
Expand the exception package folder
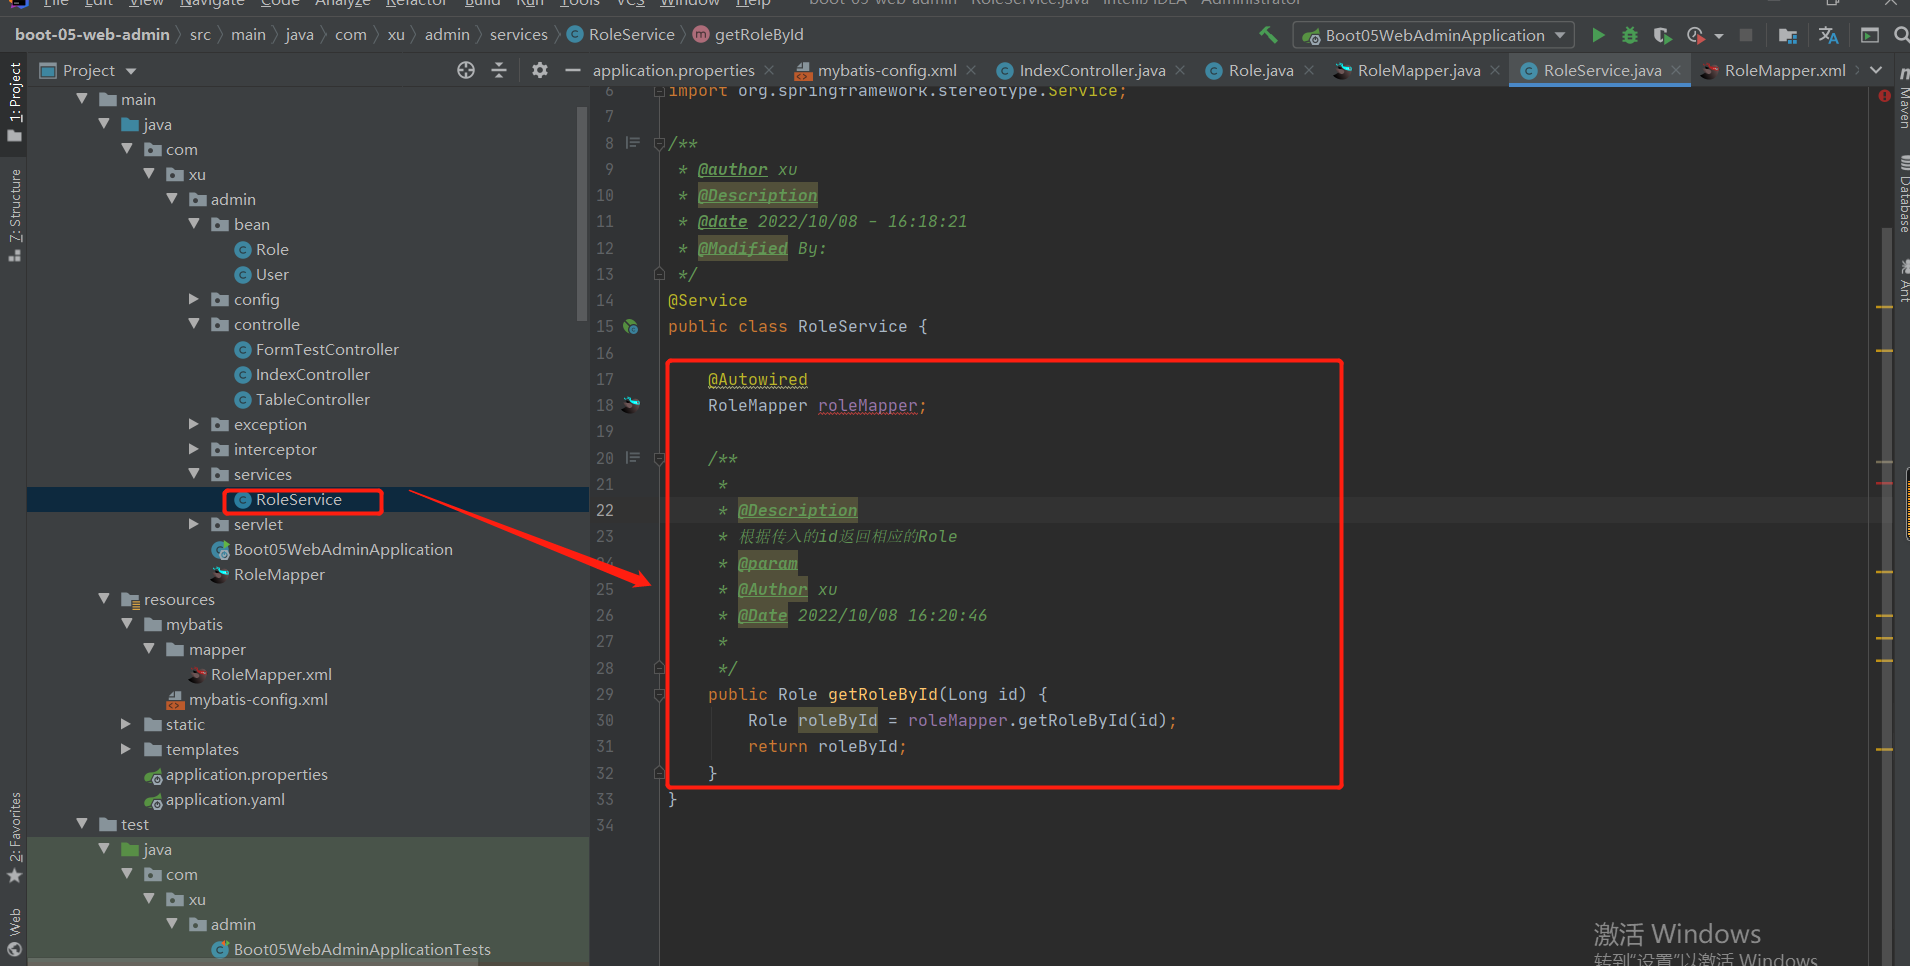(195, 424)
